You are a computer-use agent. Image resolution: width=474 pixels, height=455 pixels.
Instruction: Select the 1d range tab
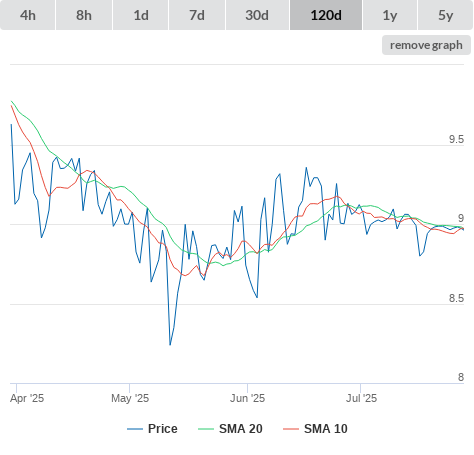[141, 15]
